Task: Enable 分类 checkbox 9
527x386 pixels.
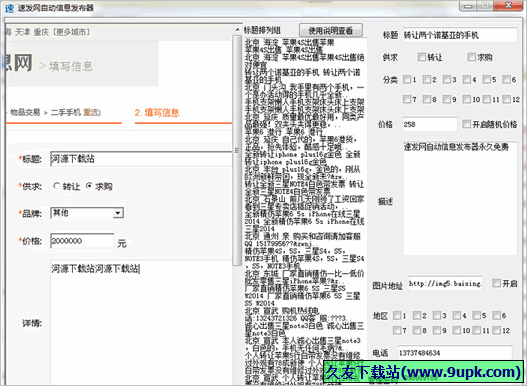Action: point(447,99)
